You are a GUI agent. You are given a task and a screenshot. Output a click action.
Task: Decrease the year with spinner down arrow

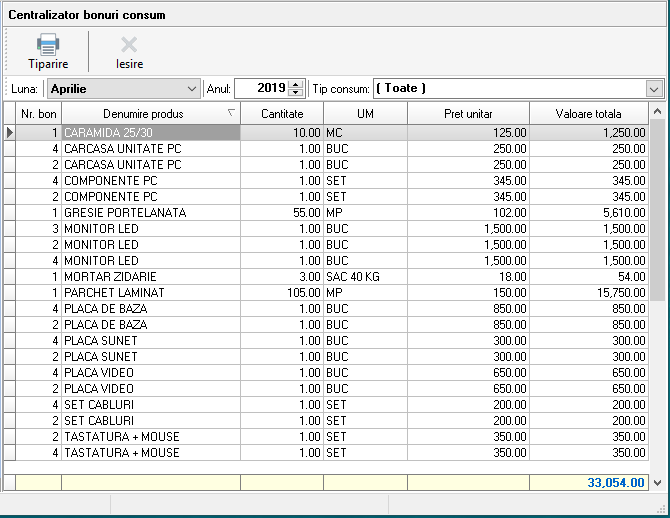[x=295, y=93]
